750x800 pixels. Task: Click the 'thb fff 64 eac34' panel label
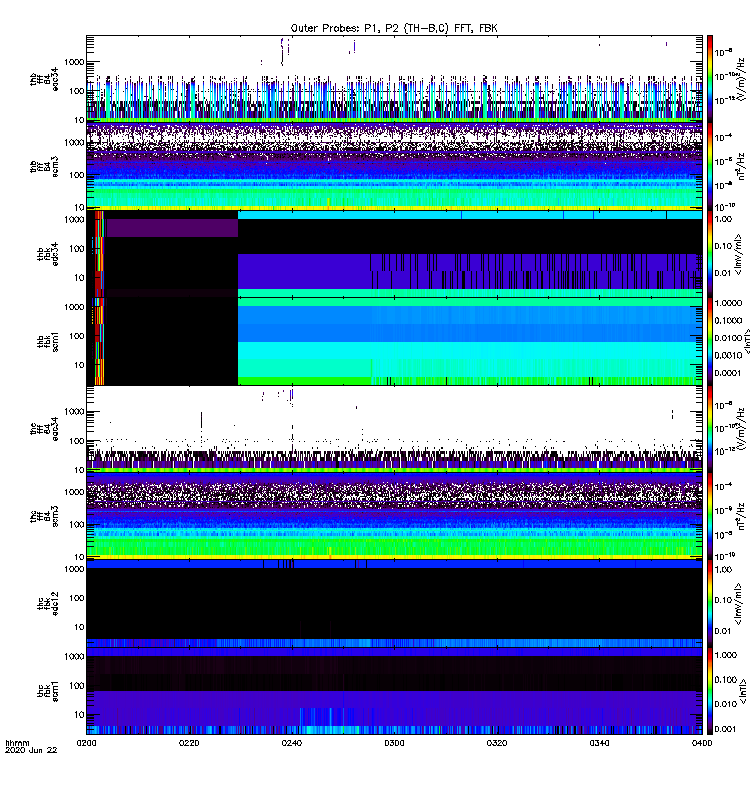44,79
